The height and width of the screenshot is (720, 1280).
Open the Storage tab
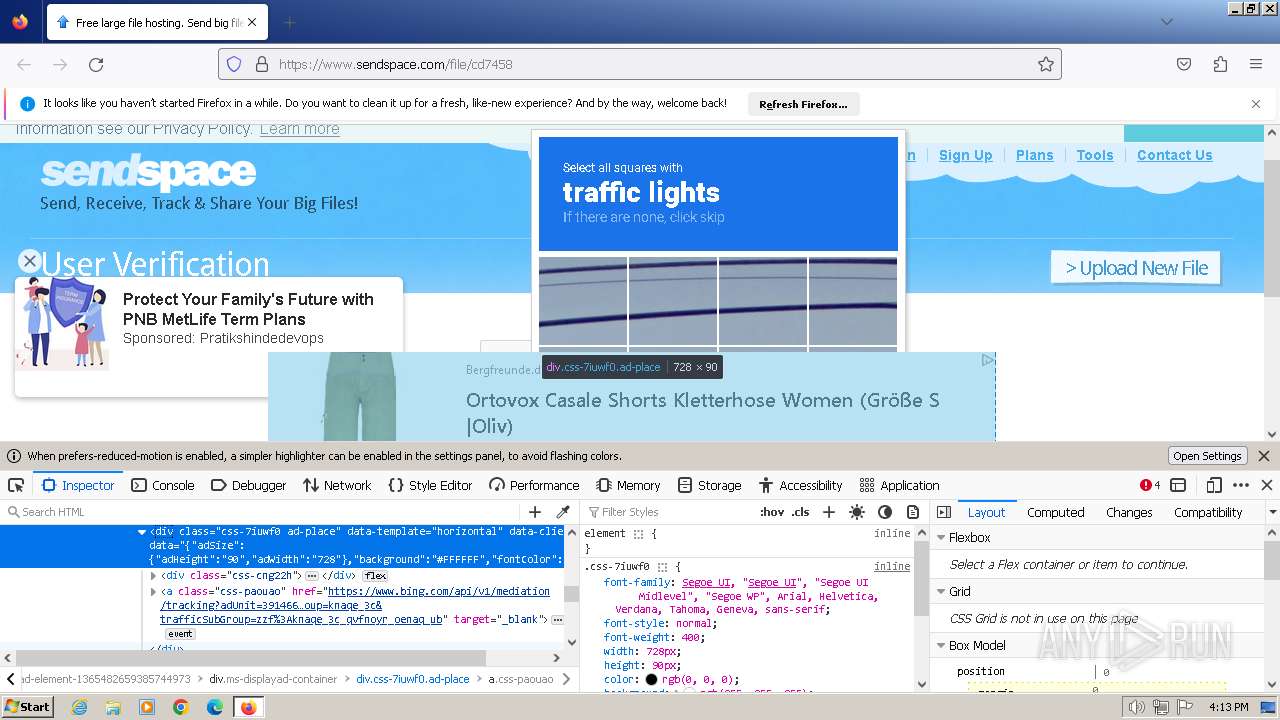click(709, 485)
